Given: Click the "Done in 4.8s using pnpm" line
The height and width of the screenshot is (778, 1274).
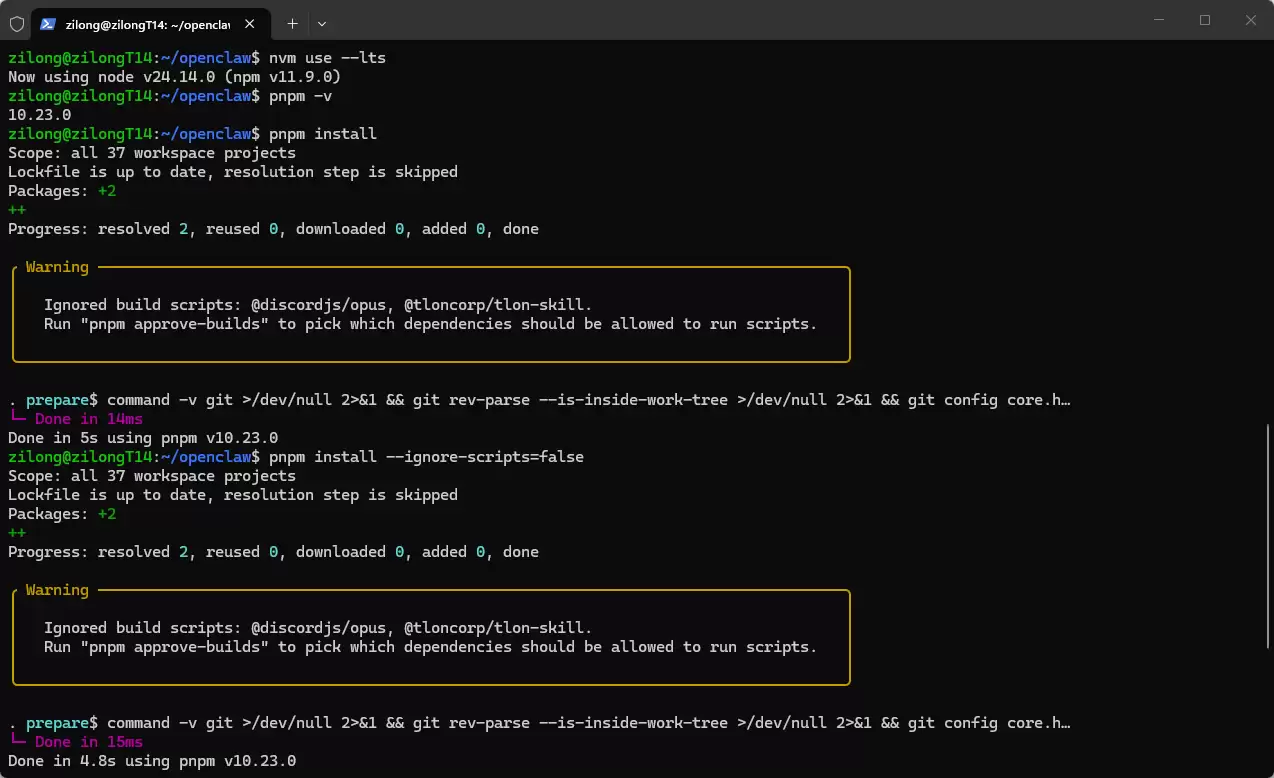Looking at the screenshot, I should coord(152,761).
